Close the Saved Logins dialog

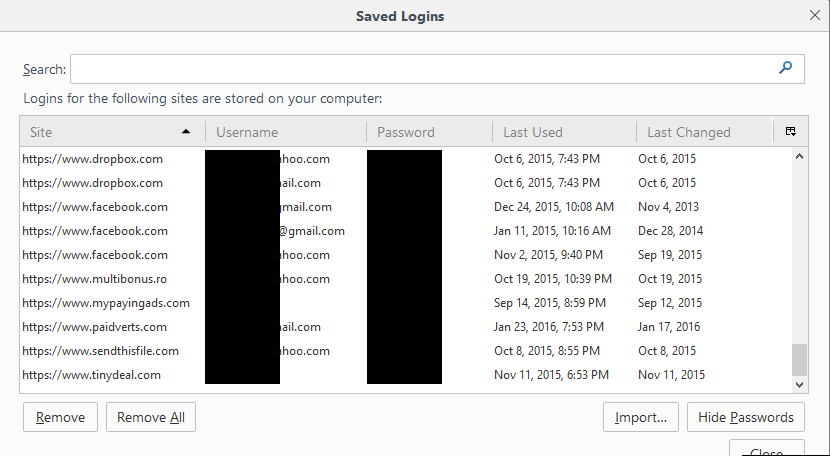pyautogui.click(x=815, y=15)
